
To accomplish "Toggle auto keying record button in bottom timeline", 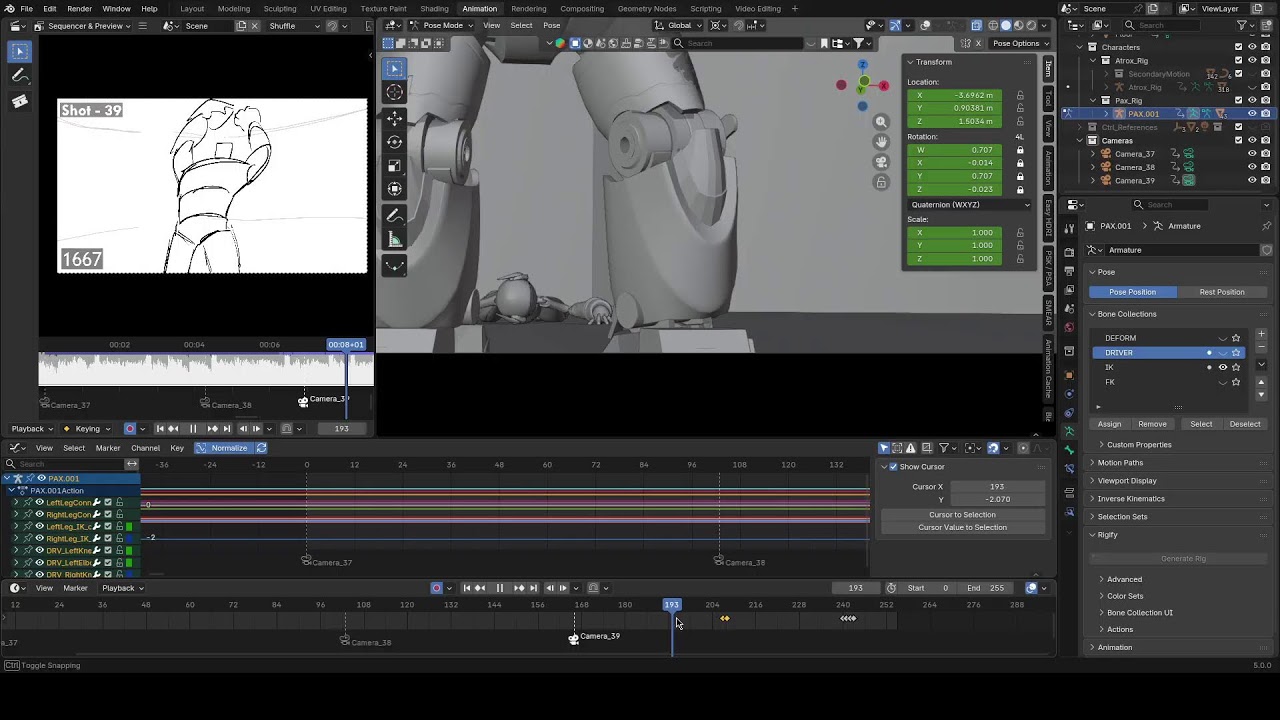I will pyautogui.click(x=436, y=588).
